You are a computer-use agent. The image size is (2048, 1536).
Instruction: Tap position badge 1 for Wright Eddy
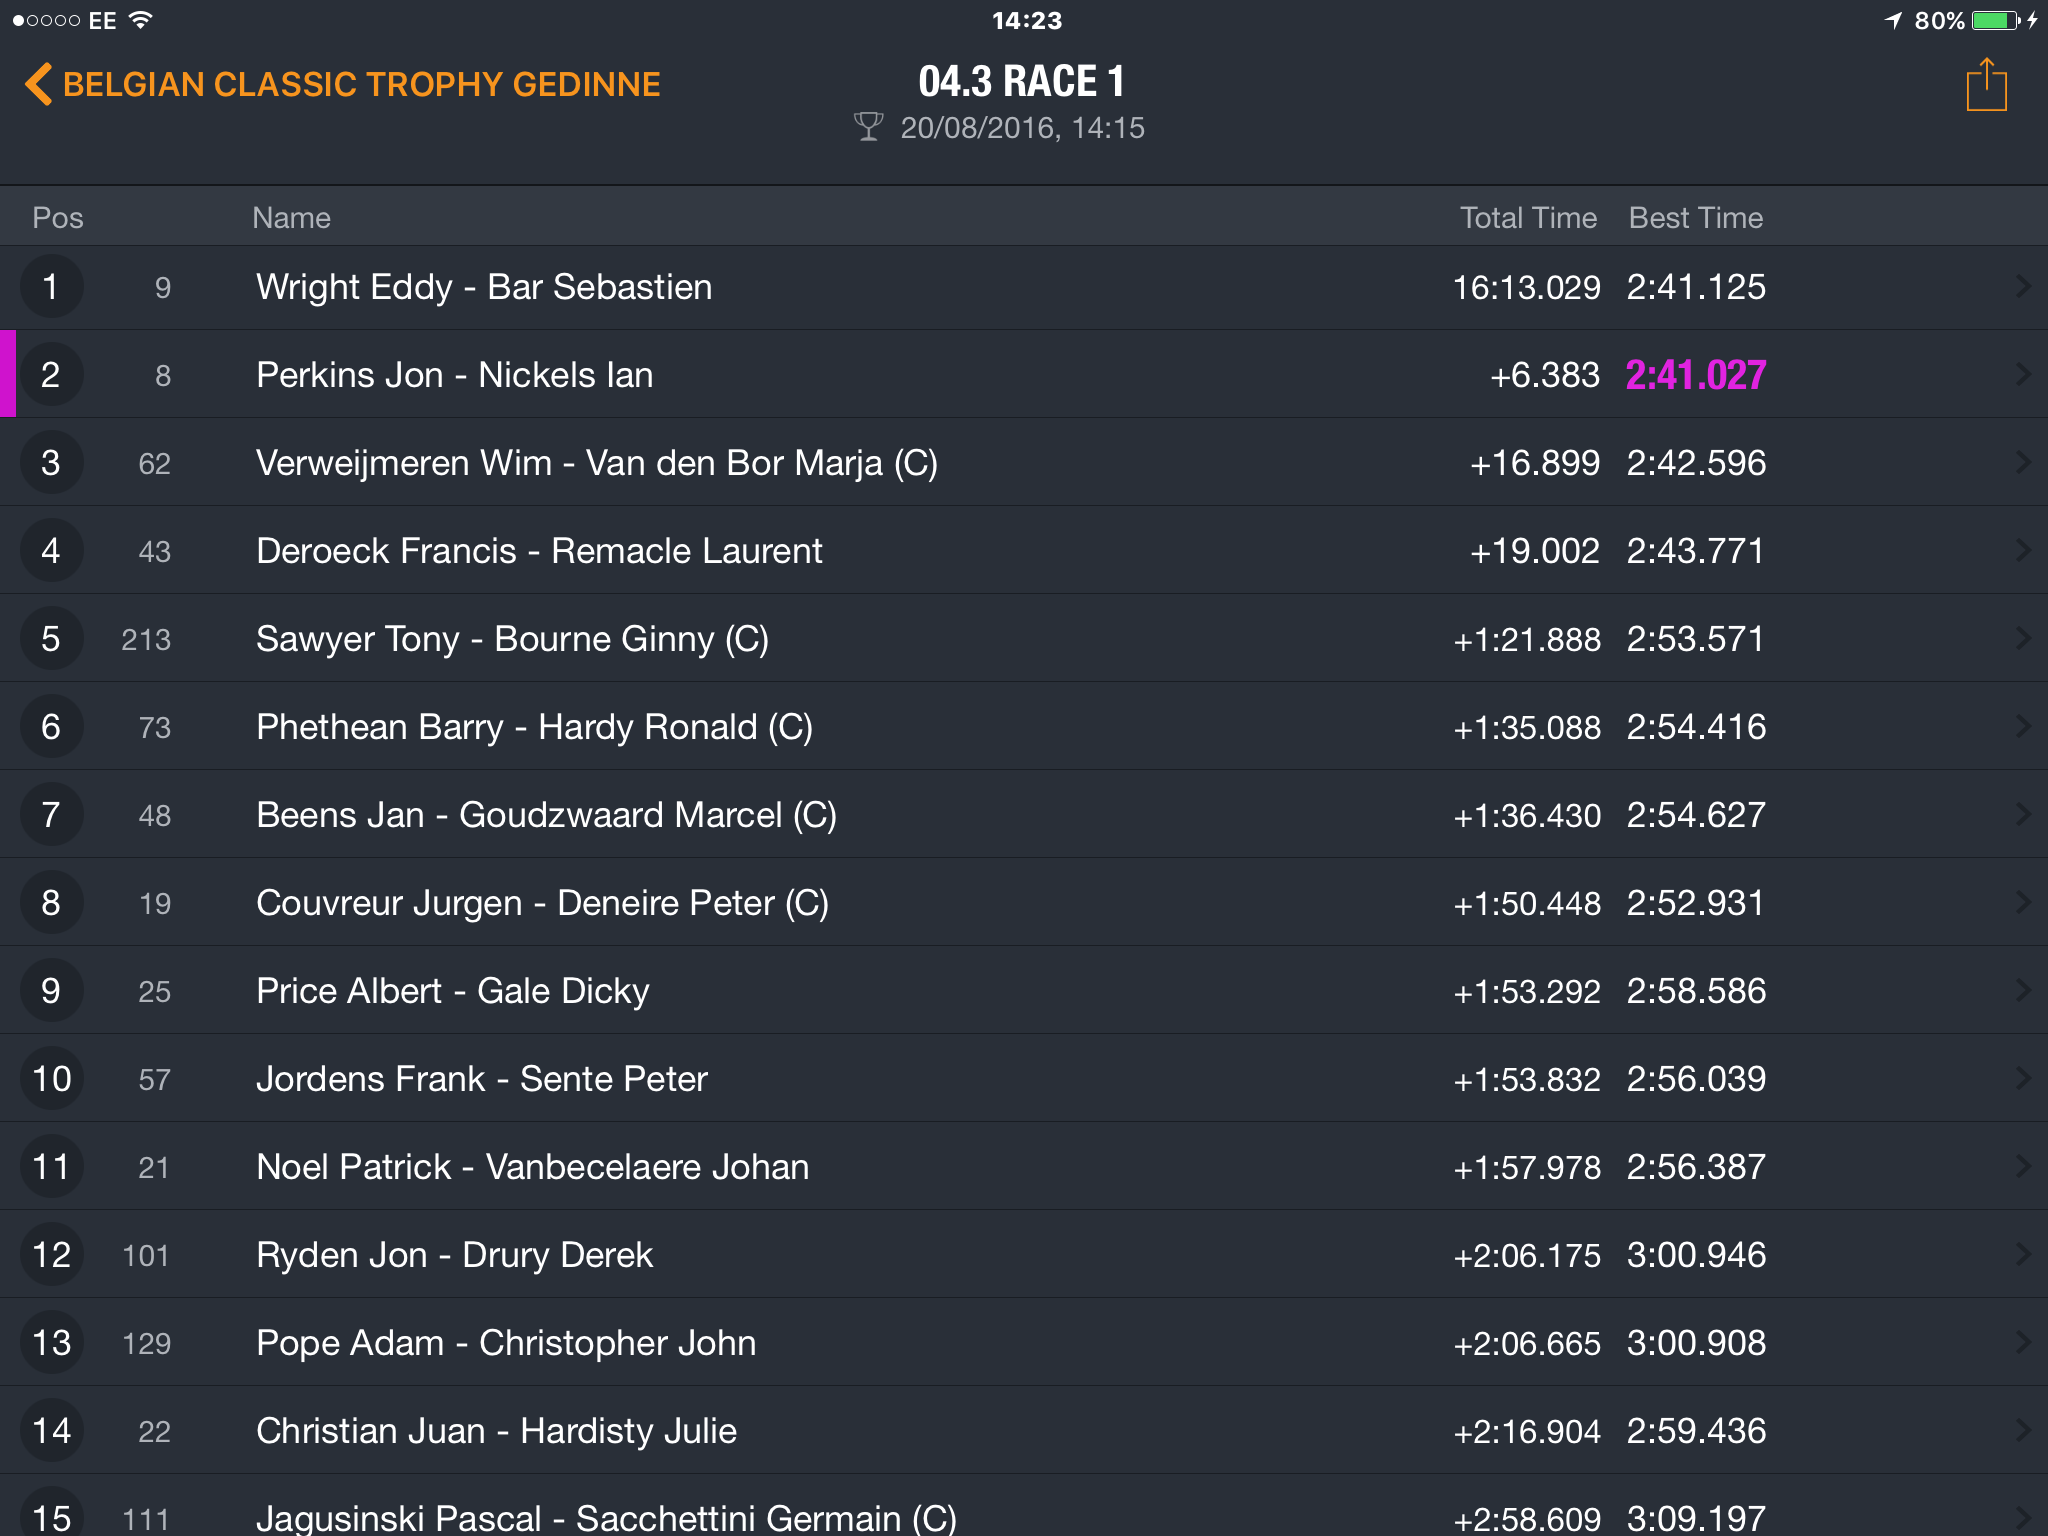coord(51,287)
